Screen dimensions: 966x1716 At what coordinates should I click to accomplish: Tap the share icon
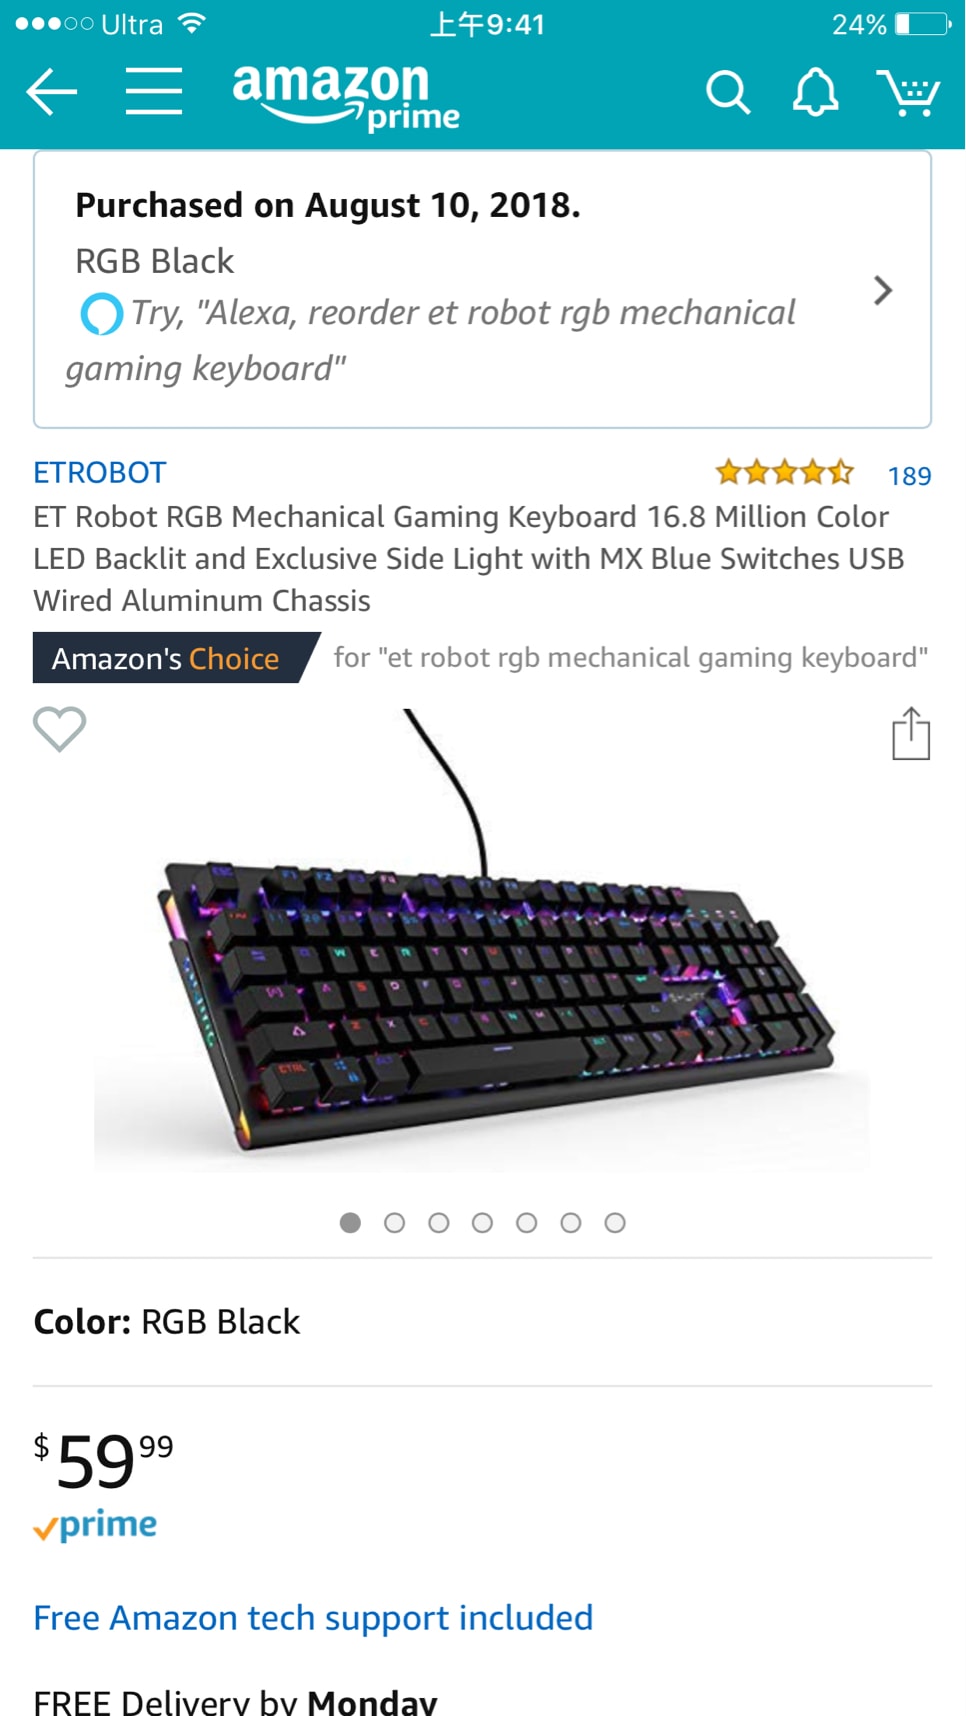(x=911, y=733)
